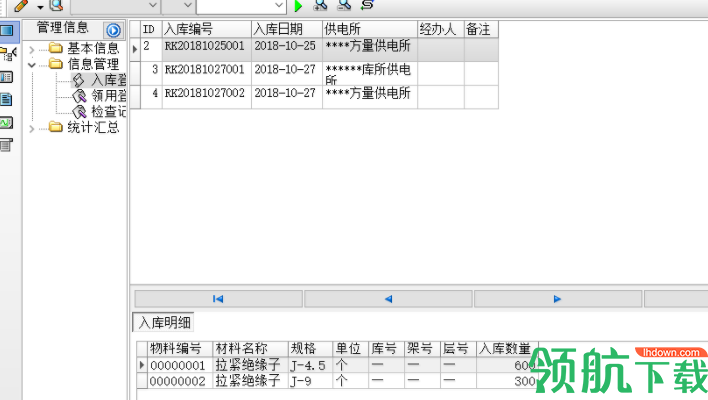Click the 层号 column header
Image resolution: width=708 pixels, height=400 pixels.
pos(458,349)
